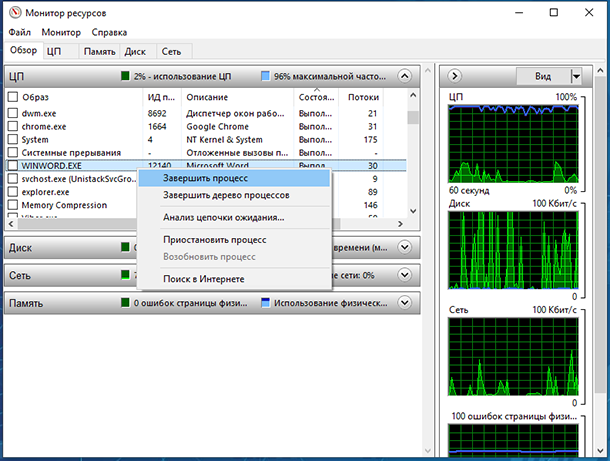
Task: Expand the Диск section chevron
Action: [x=405, y=247]
